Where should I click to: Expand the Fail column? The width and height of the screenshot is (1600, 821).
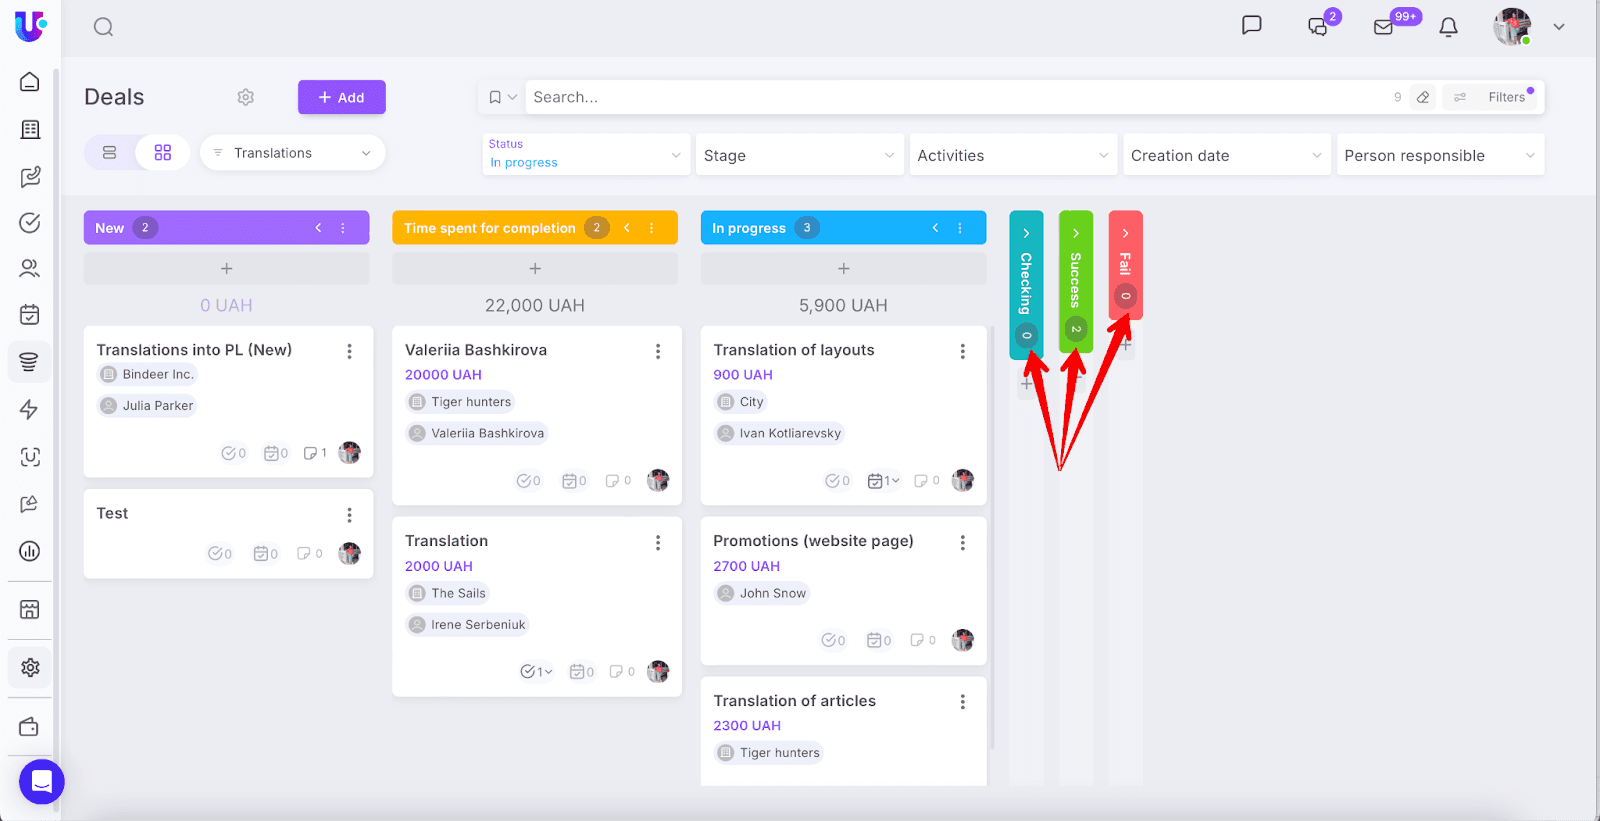click(x=1125, y=233)
